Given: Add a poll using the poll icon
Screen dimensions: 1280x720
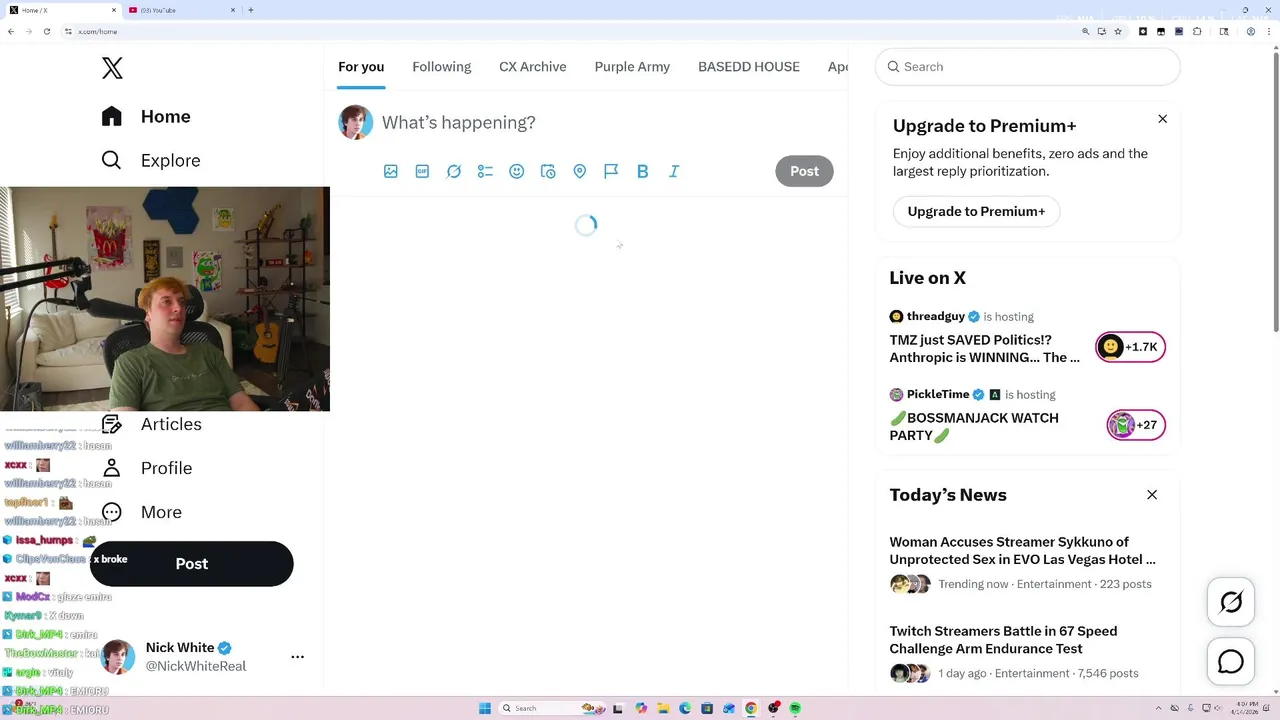Looking at the screenshot, I should click(x=485, y=171).
